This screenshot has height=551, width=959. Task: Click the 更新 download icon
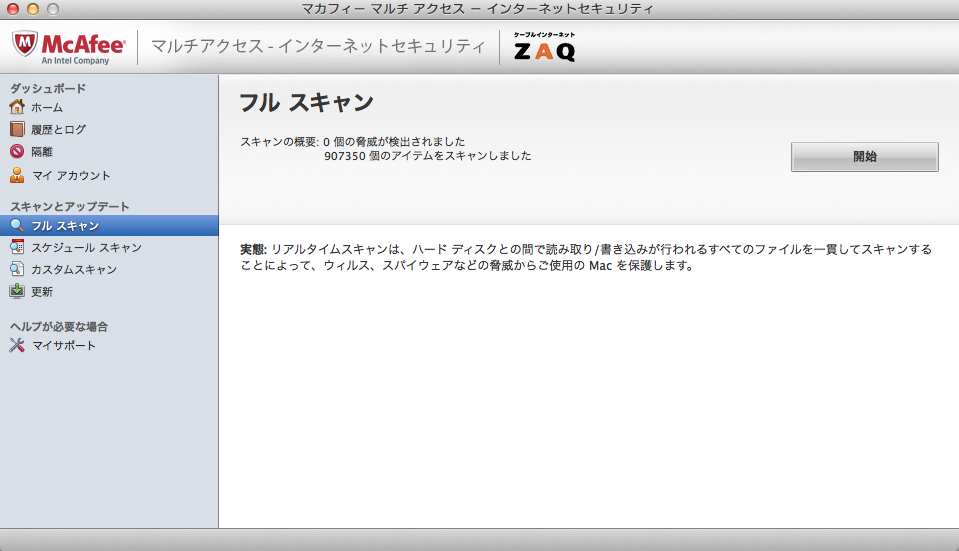(x=17, y=291)
